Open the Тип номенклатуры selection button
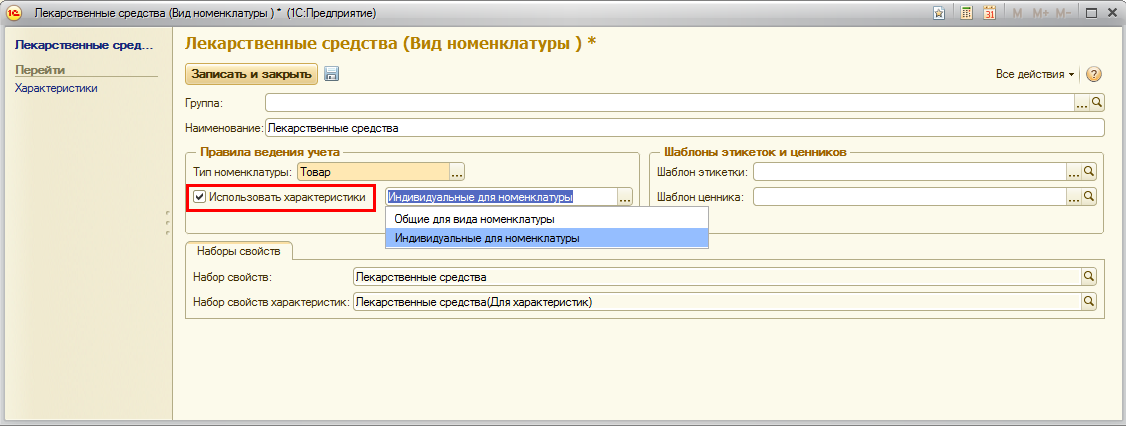This screenshot has width=1126, height=426. pyautogui.click(x=458, y=172)
